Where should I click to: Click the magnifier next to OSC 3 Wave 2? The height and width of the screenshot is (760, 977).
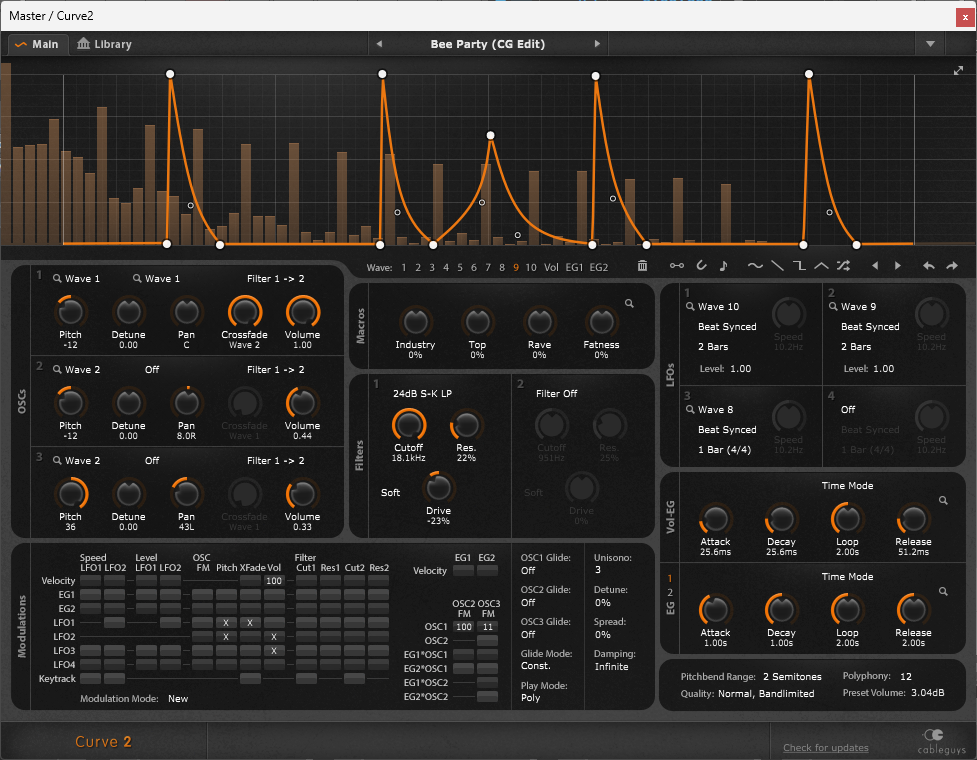coord(57,460)
